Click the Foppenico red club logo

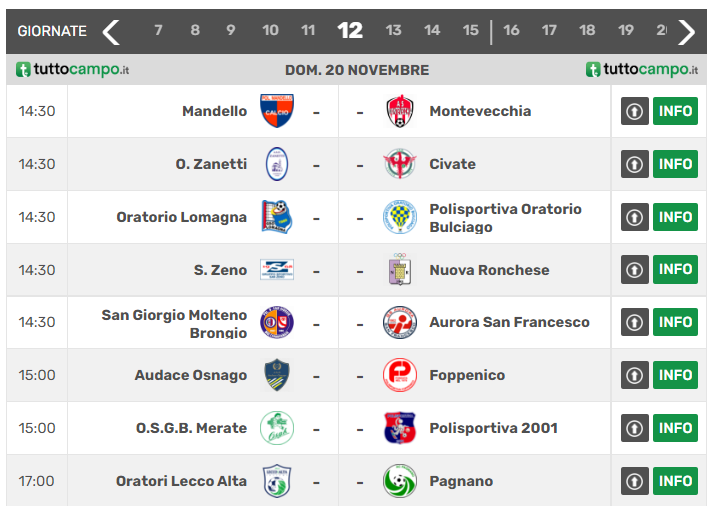400,375
